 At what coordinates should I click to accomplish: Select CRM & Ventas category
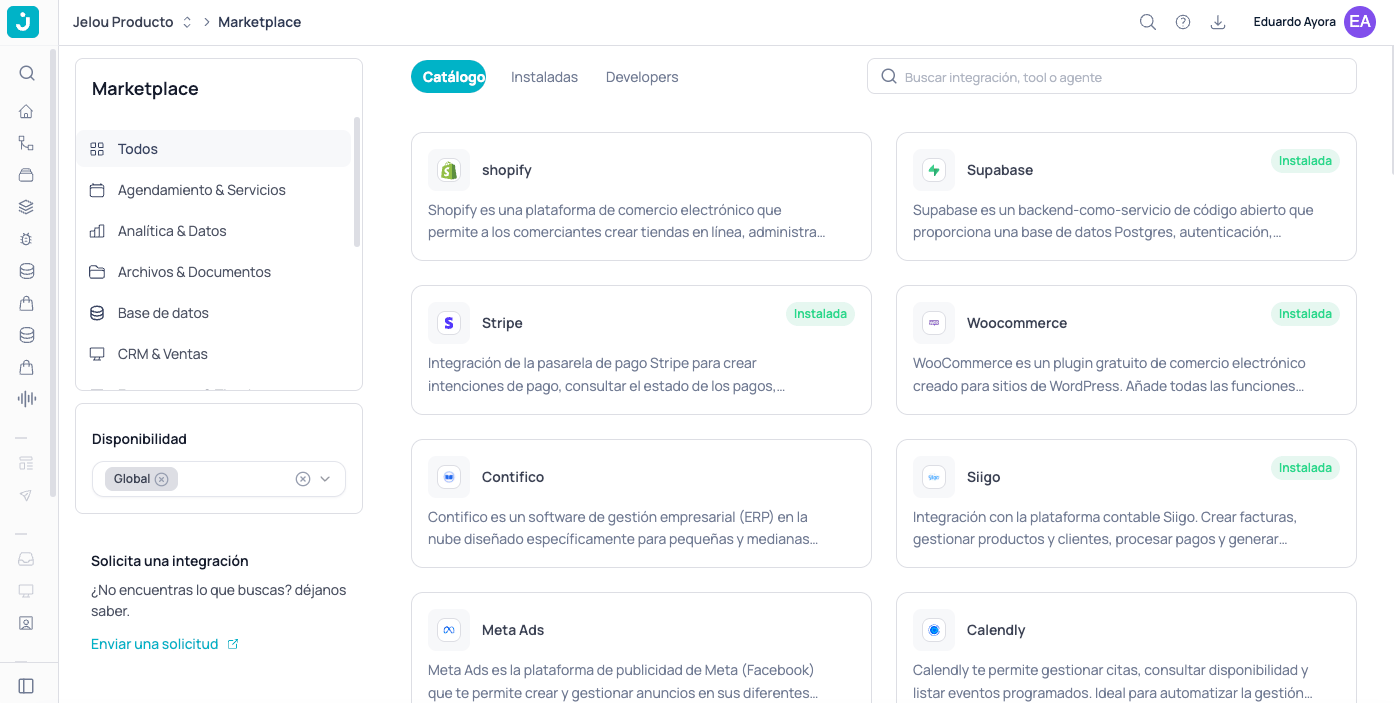(214, 354)
